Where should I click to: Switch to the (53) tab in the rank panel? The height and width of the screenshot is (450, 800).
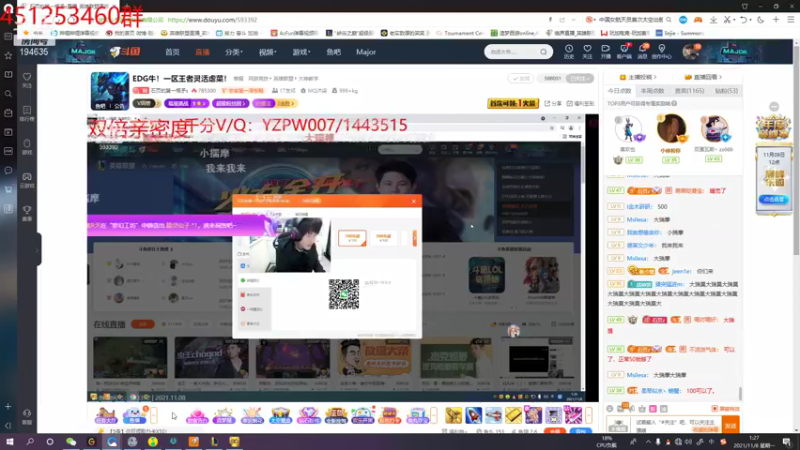pos(726,91)
